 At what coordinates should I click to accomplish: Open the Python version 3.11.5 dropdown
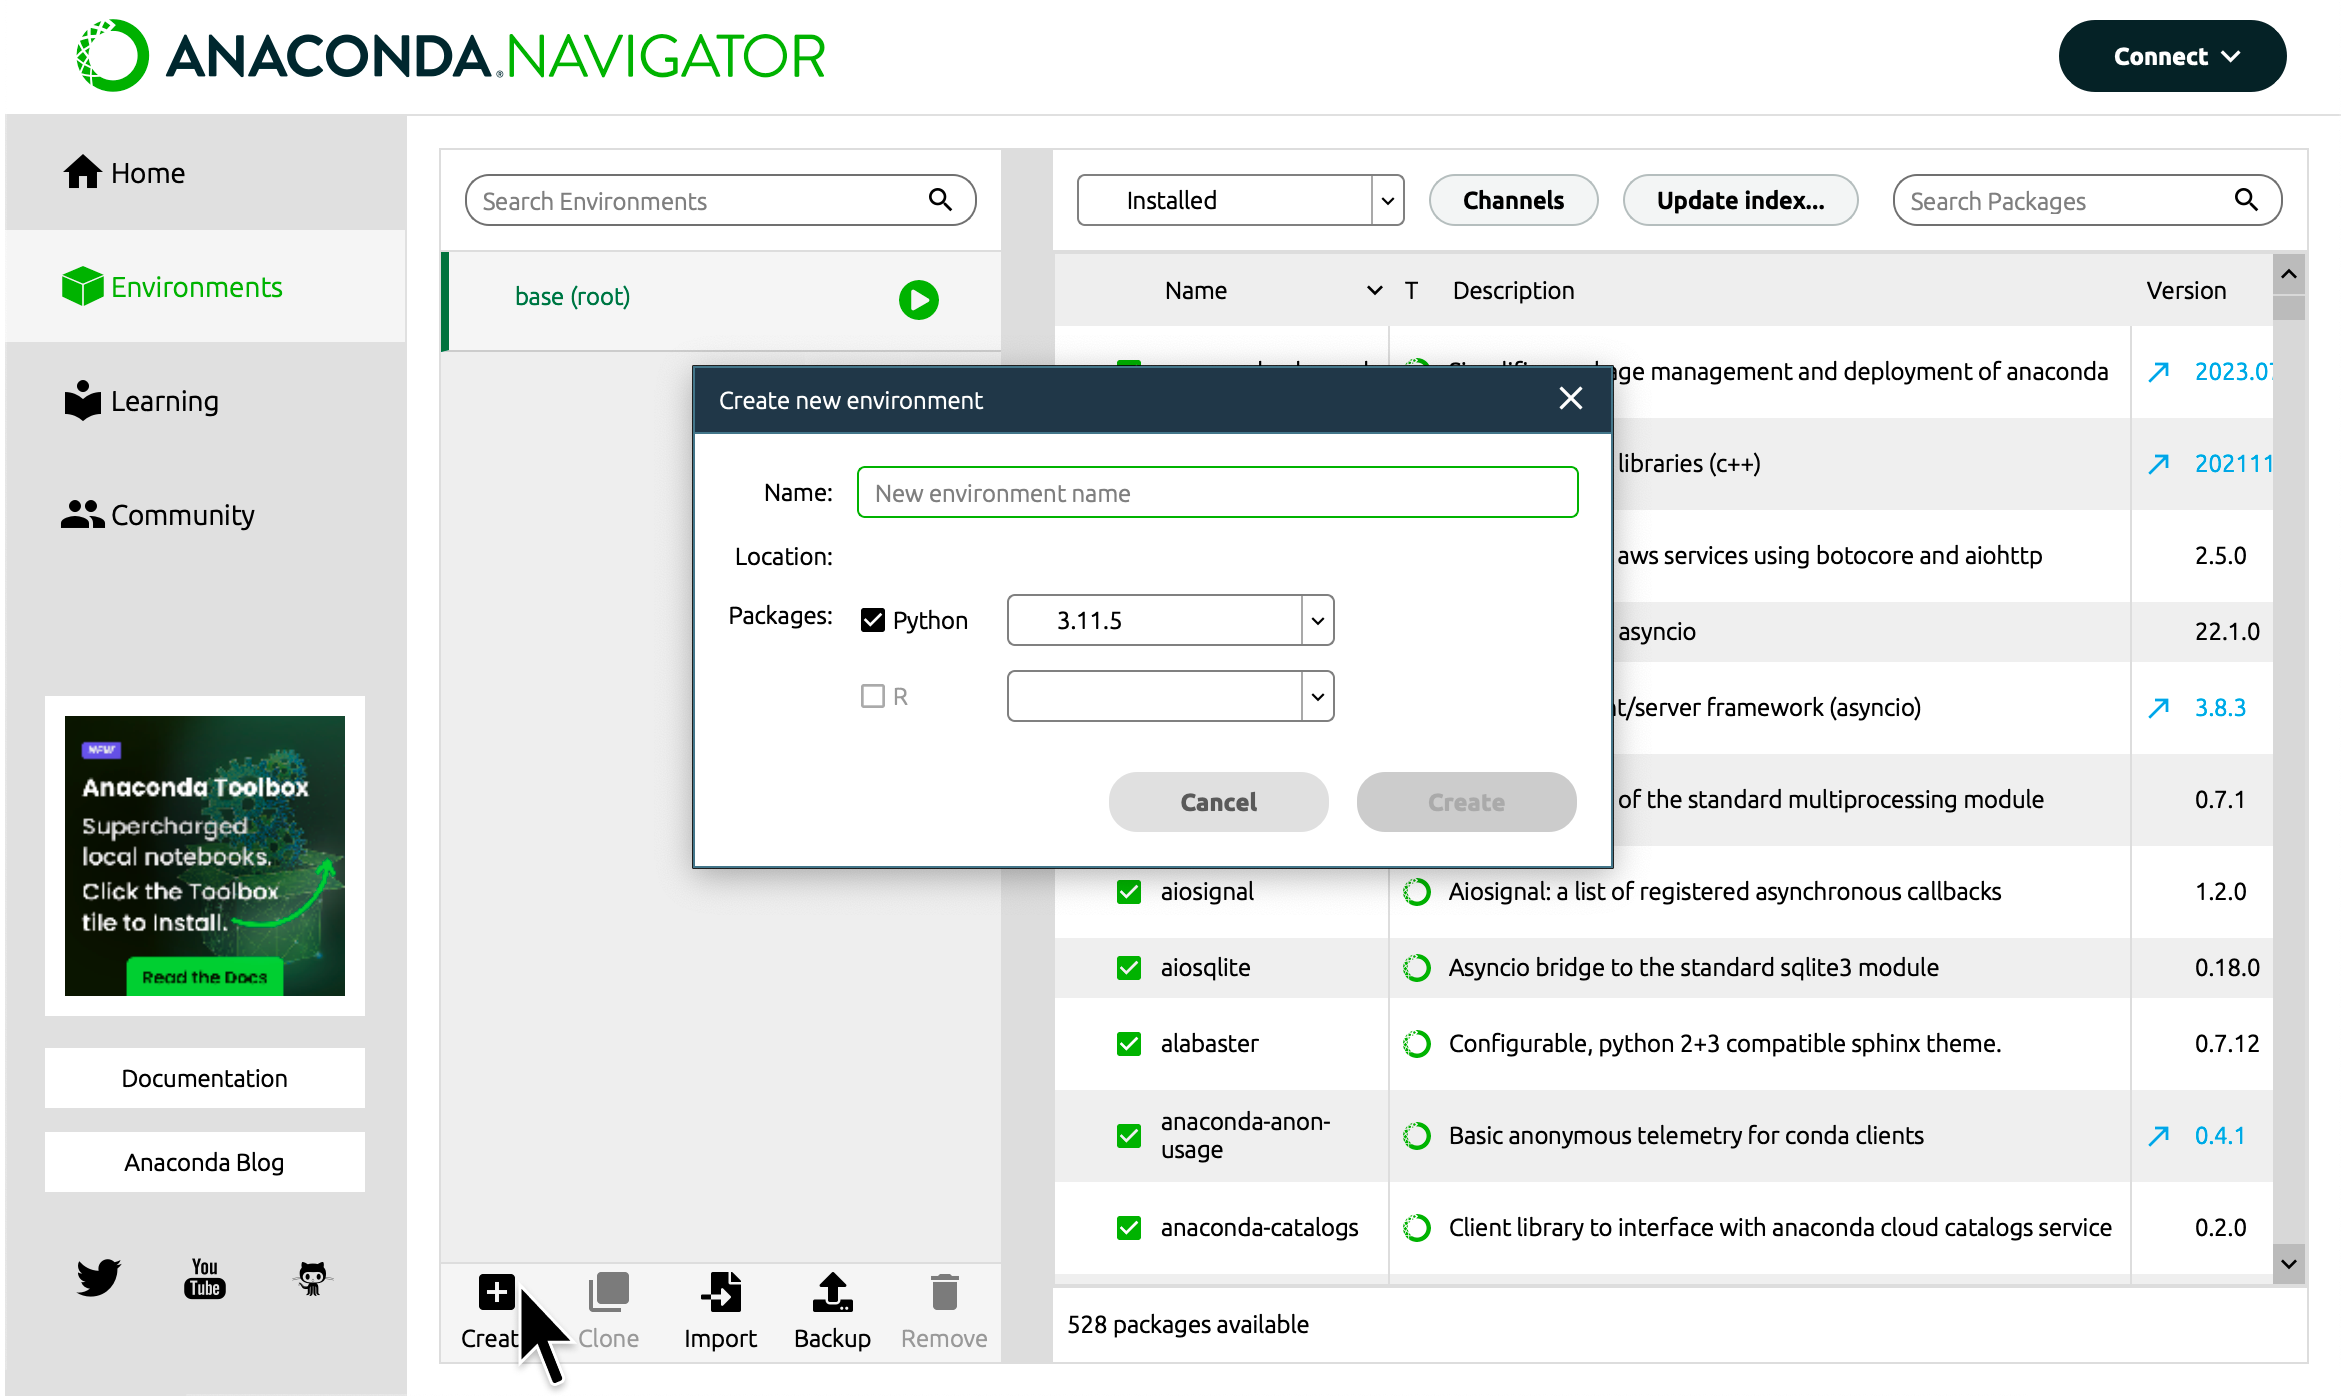click(1315, 620)
